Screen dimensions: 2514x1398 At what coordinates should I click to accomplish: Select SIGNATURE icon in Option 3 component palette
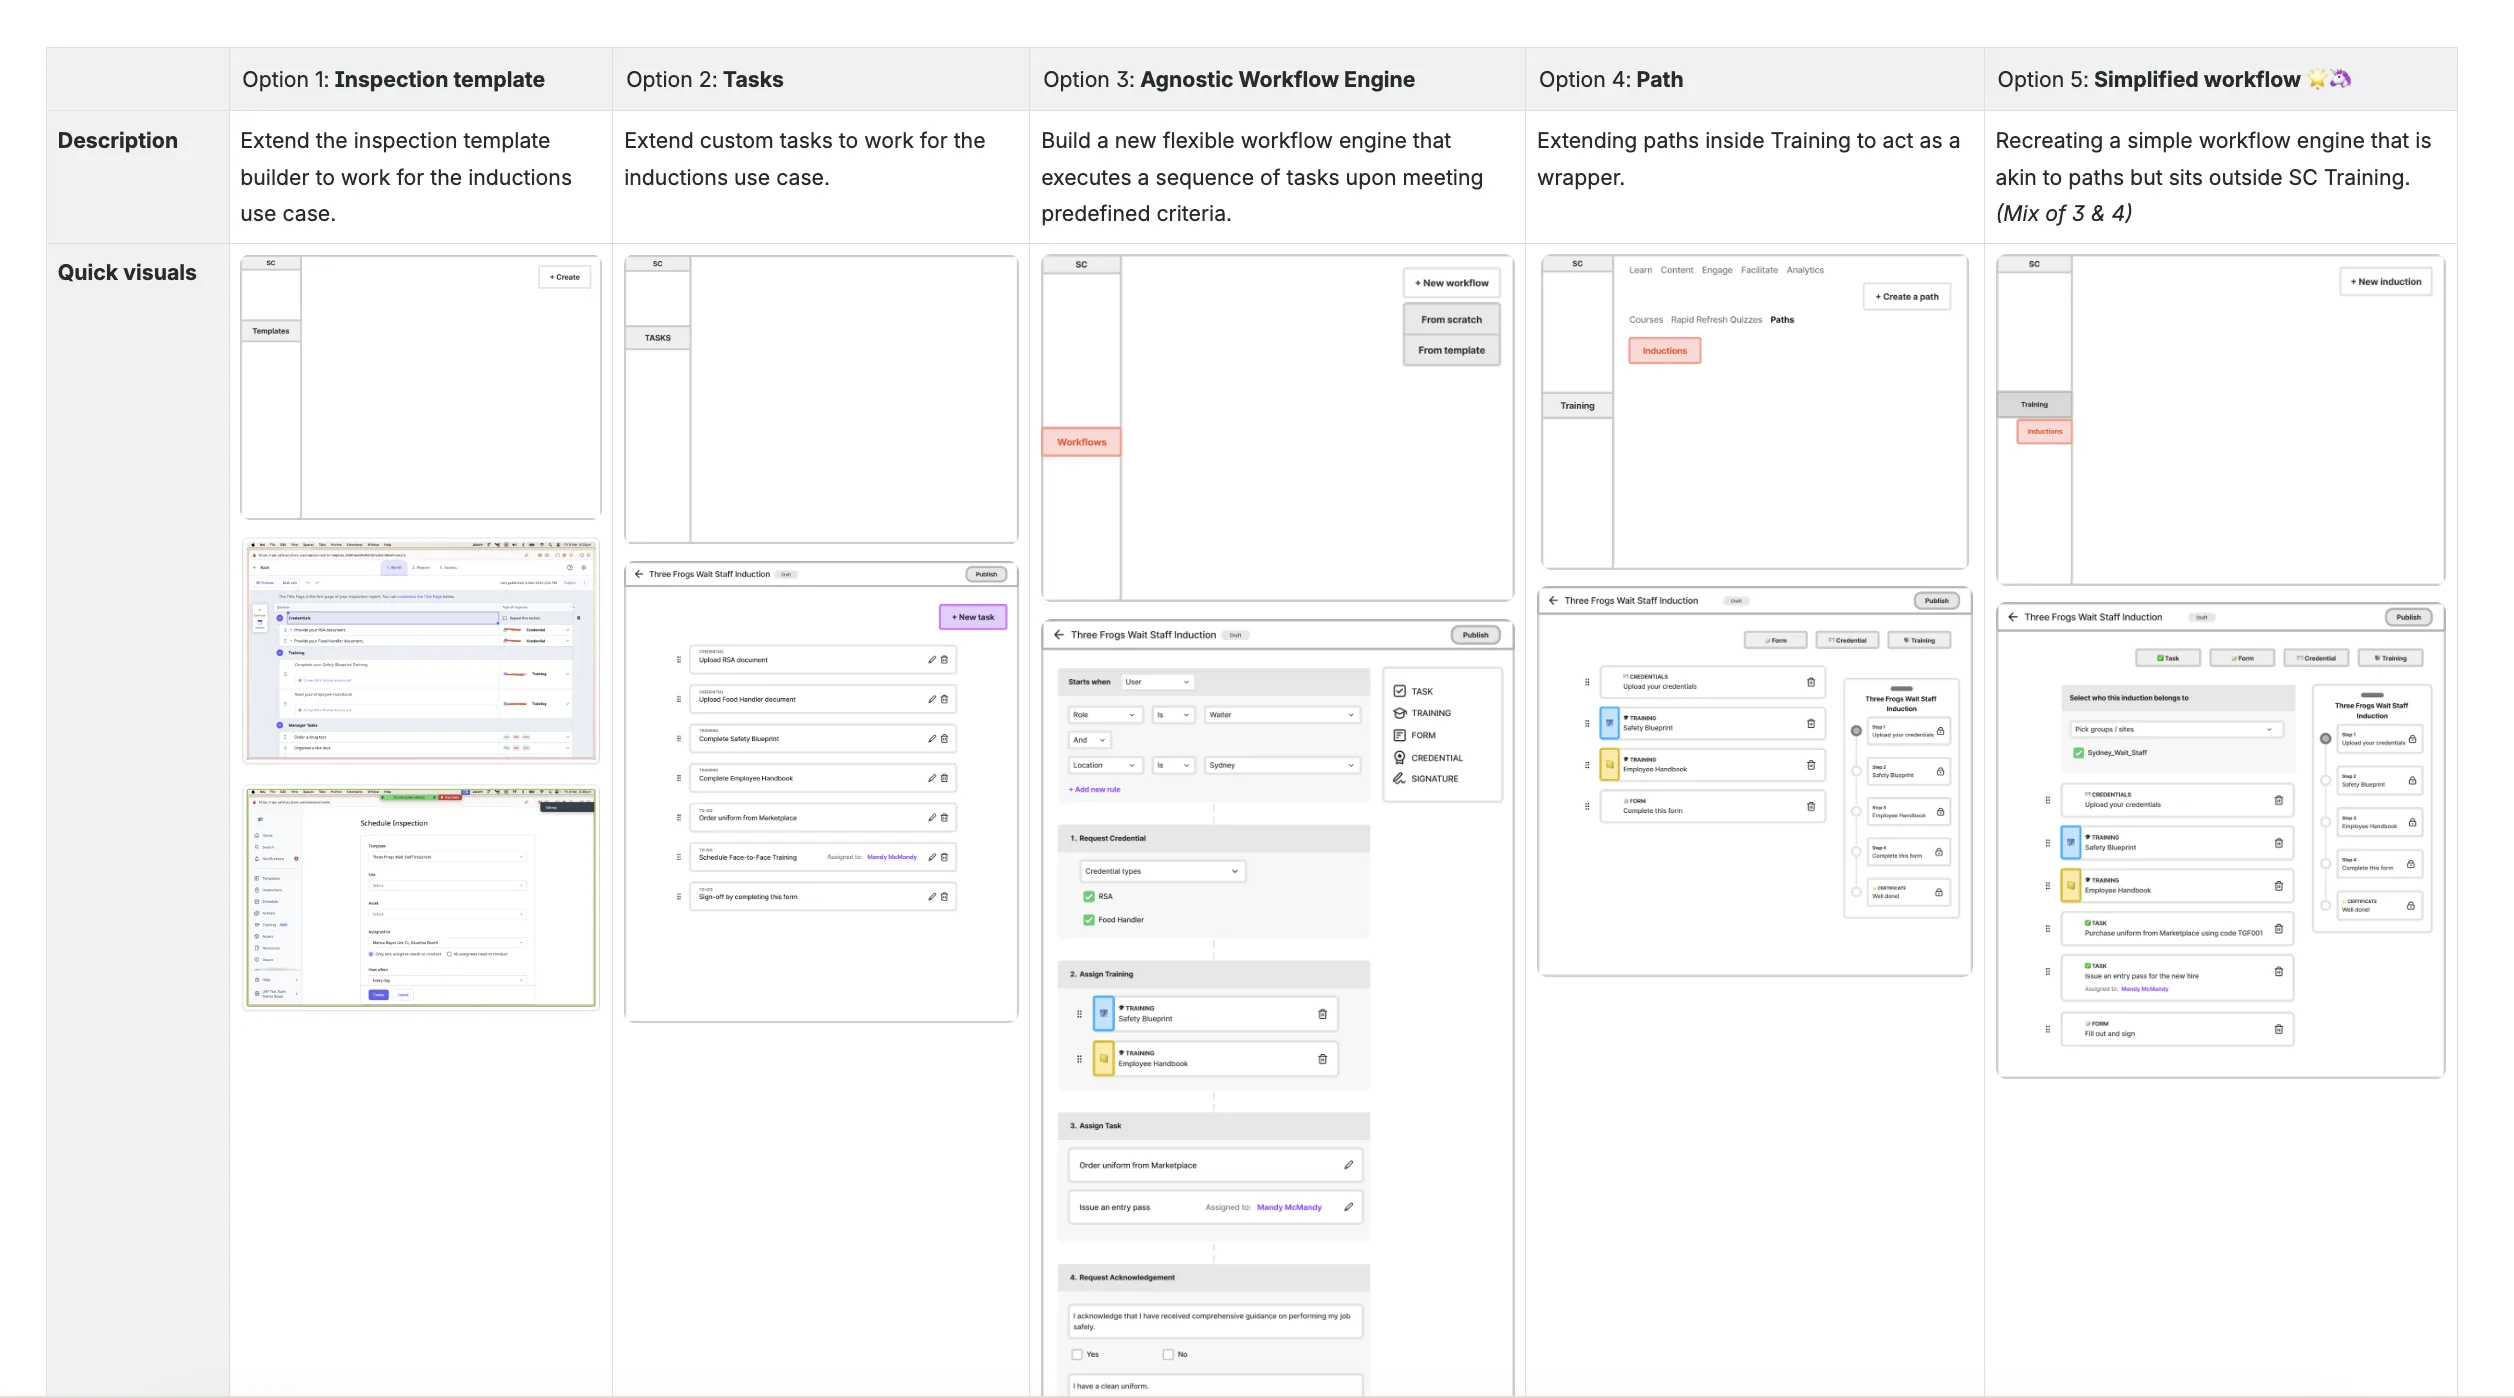(1400, 779)
